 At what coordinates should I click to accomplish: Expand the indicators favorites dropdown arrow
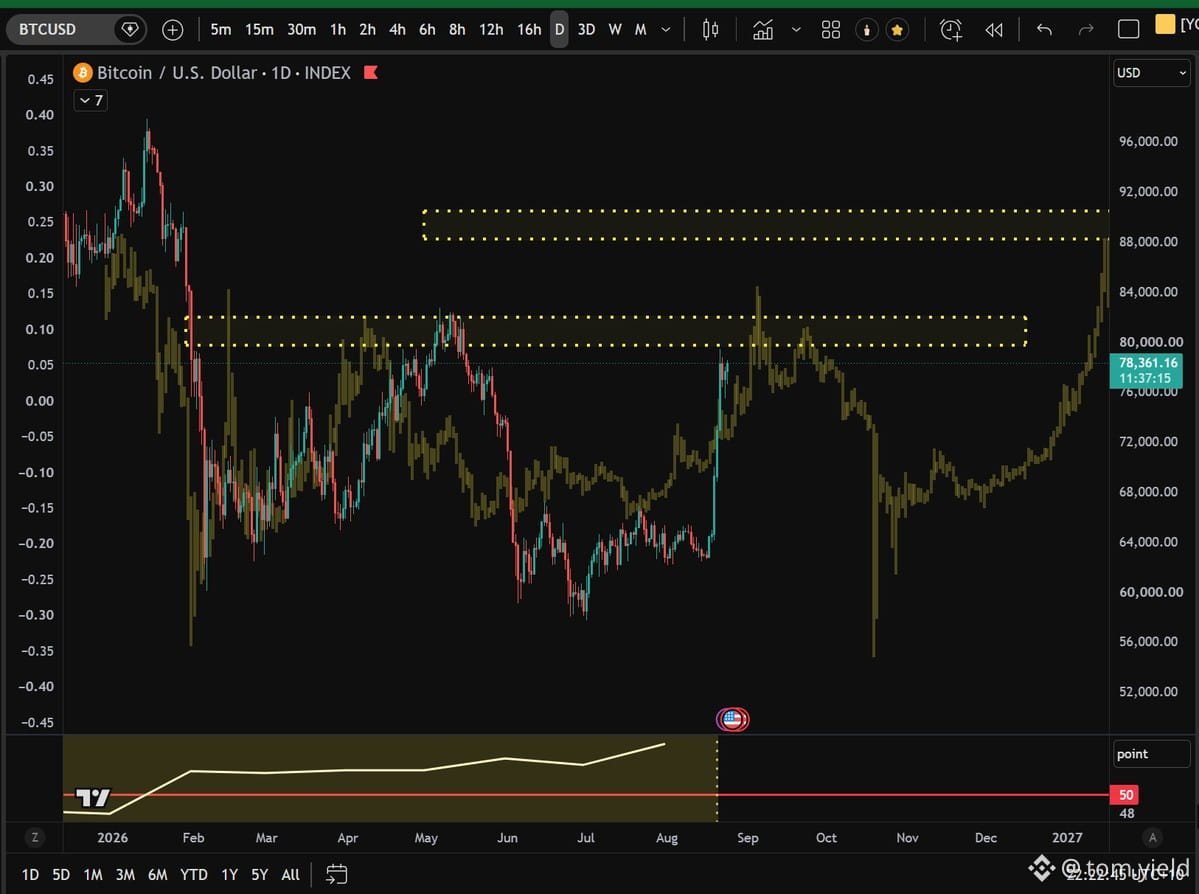coord(796,30)
